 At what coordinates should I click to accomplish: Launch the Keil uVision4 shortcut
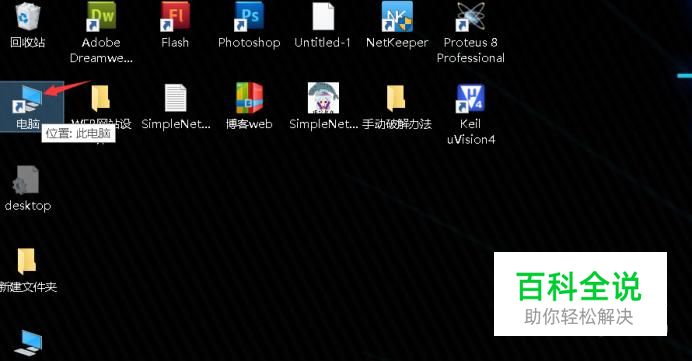[x=470, y=99]
